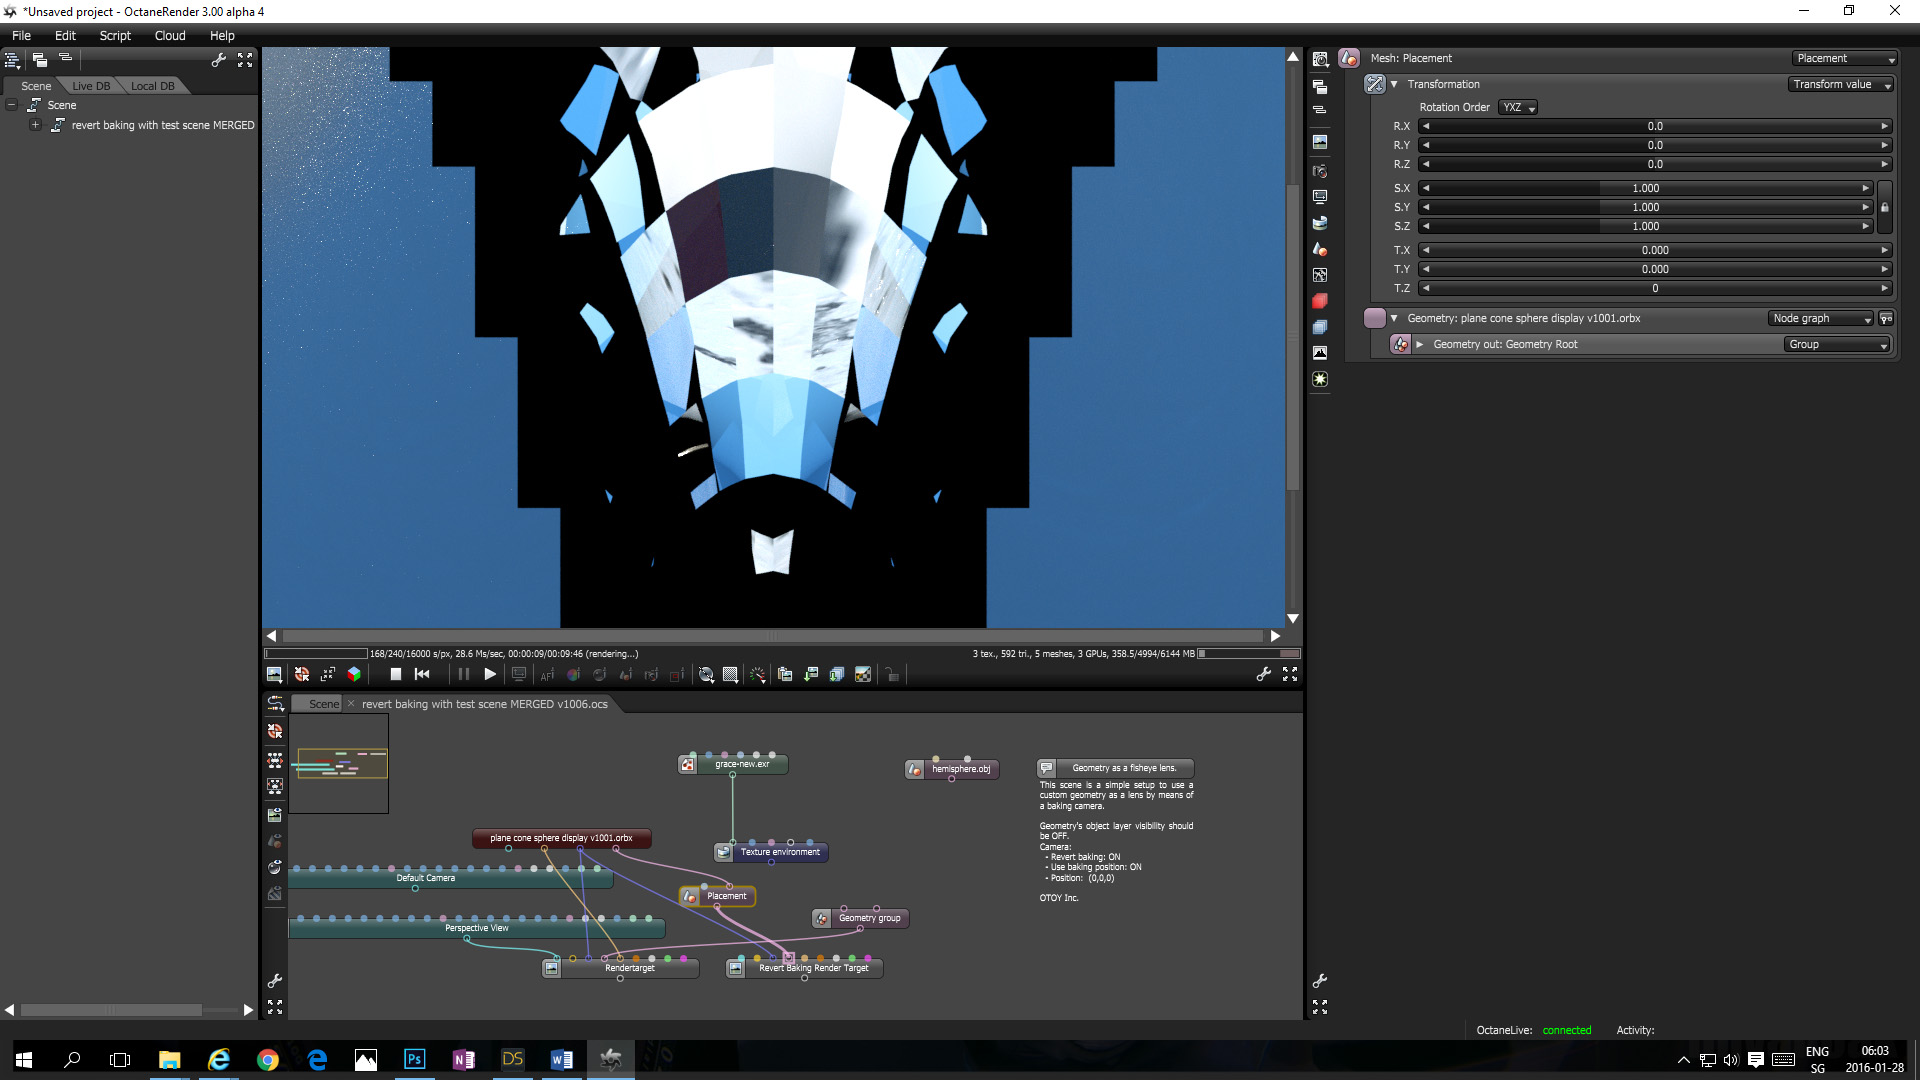The height and width of the screenshot is (1080, 1920).
Task: Stop the render with the stop button
Action: tap(395, 675)
